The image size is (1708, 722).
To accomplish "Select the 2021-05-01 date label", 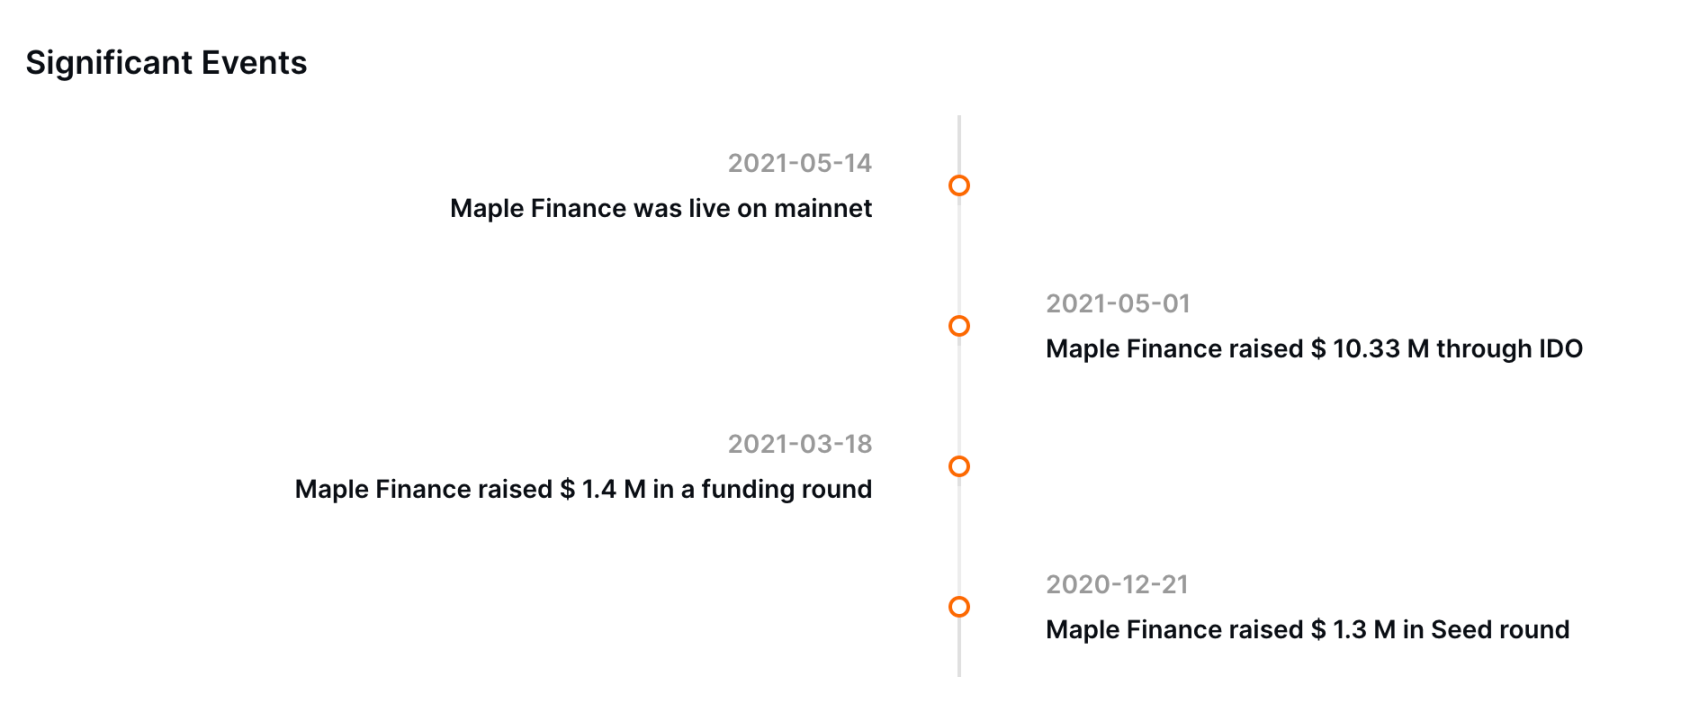I will coord(1118,304).
